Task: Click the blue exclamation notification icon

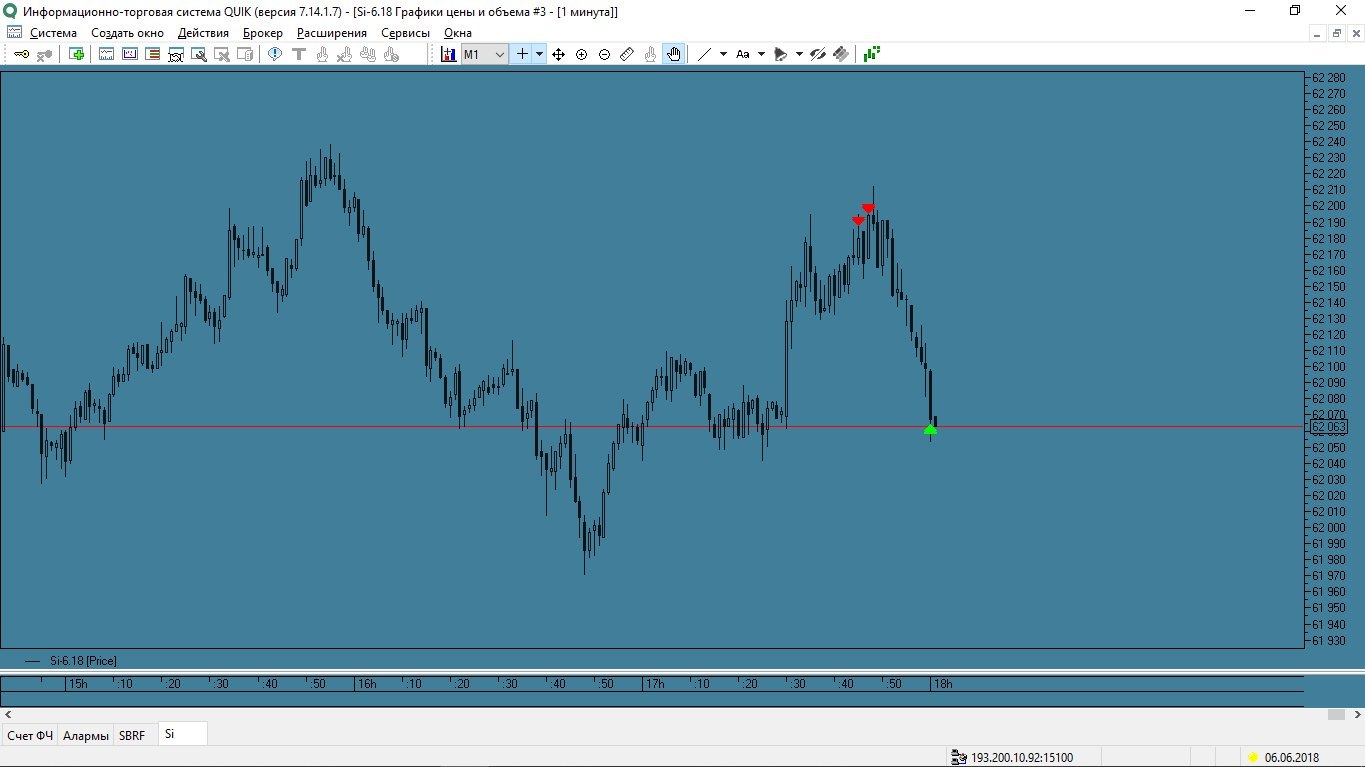Action: (275, 54)
